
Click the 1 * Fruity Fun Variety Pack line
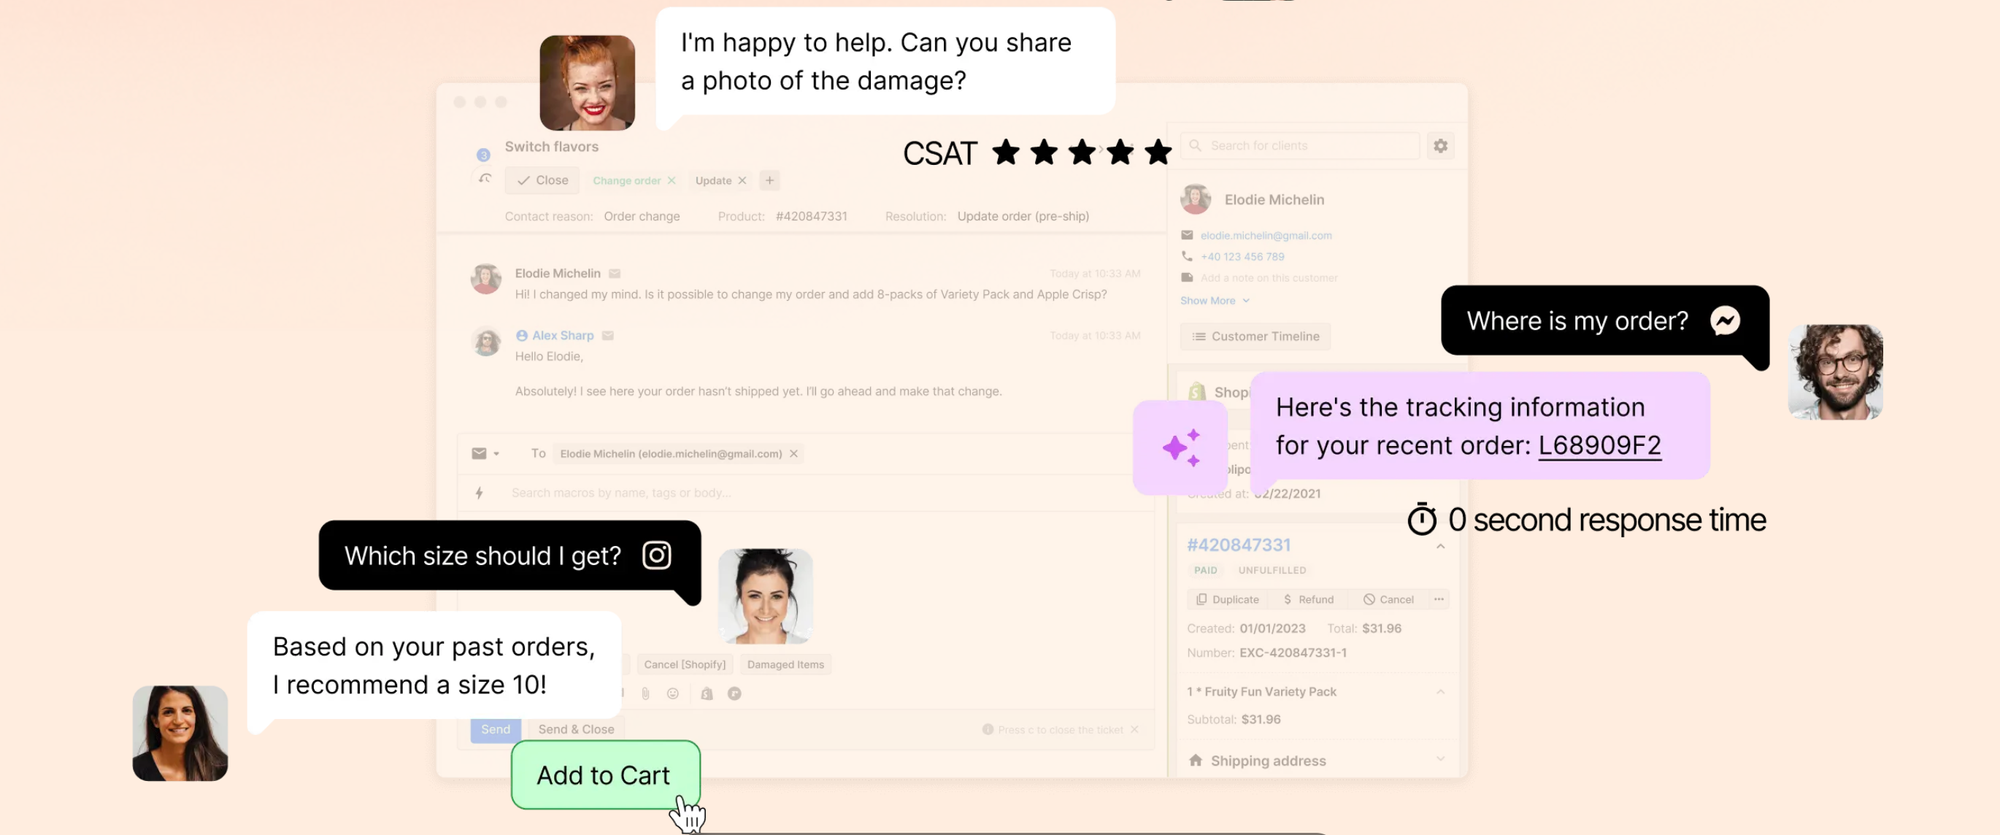pos(1262,692)
